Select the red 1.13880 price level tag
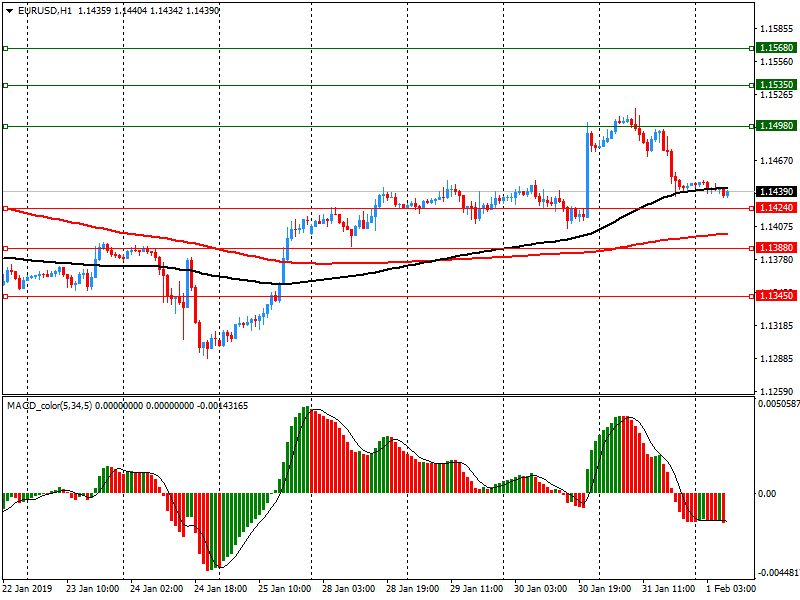This screenshot has width=800, height=600. pyautogui.click(x=776, y=247)
